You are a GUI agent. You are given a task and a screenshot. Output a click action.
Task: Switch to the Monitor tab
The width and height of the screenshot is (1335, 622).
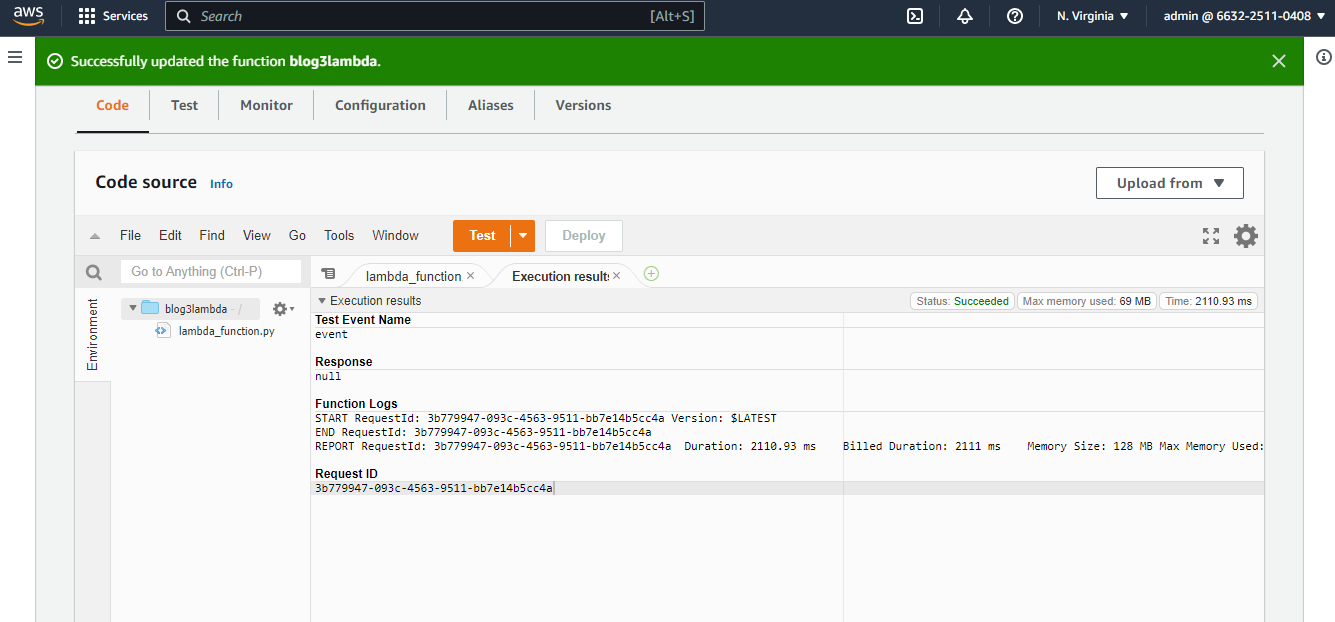pos(266,105)
